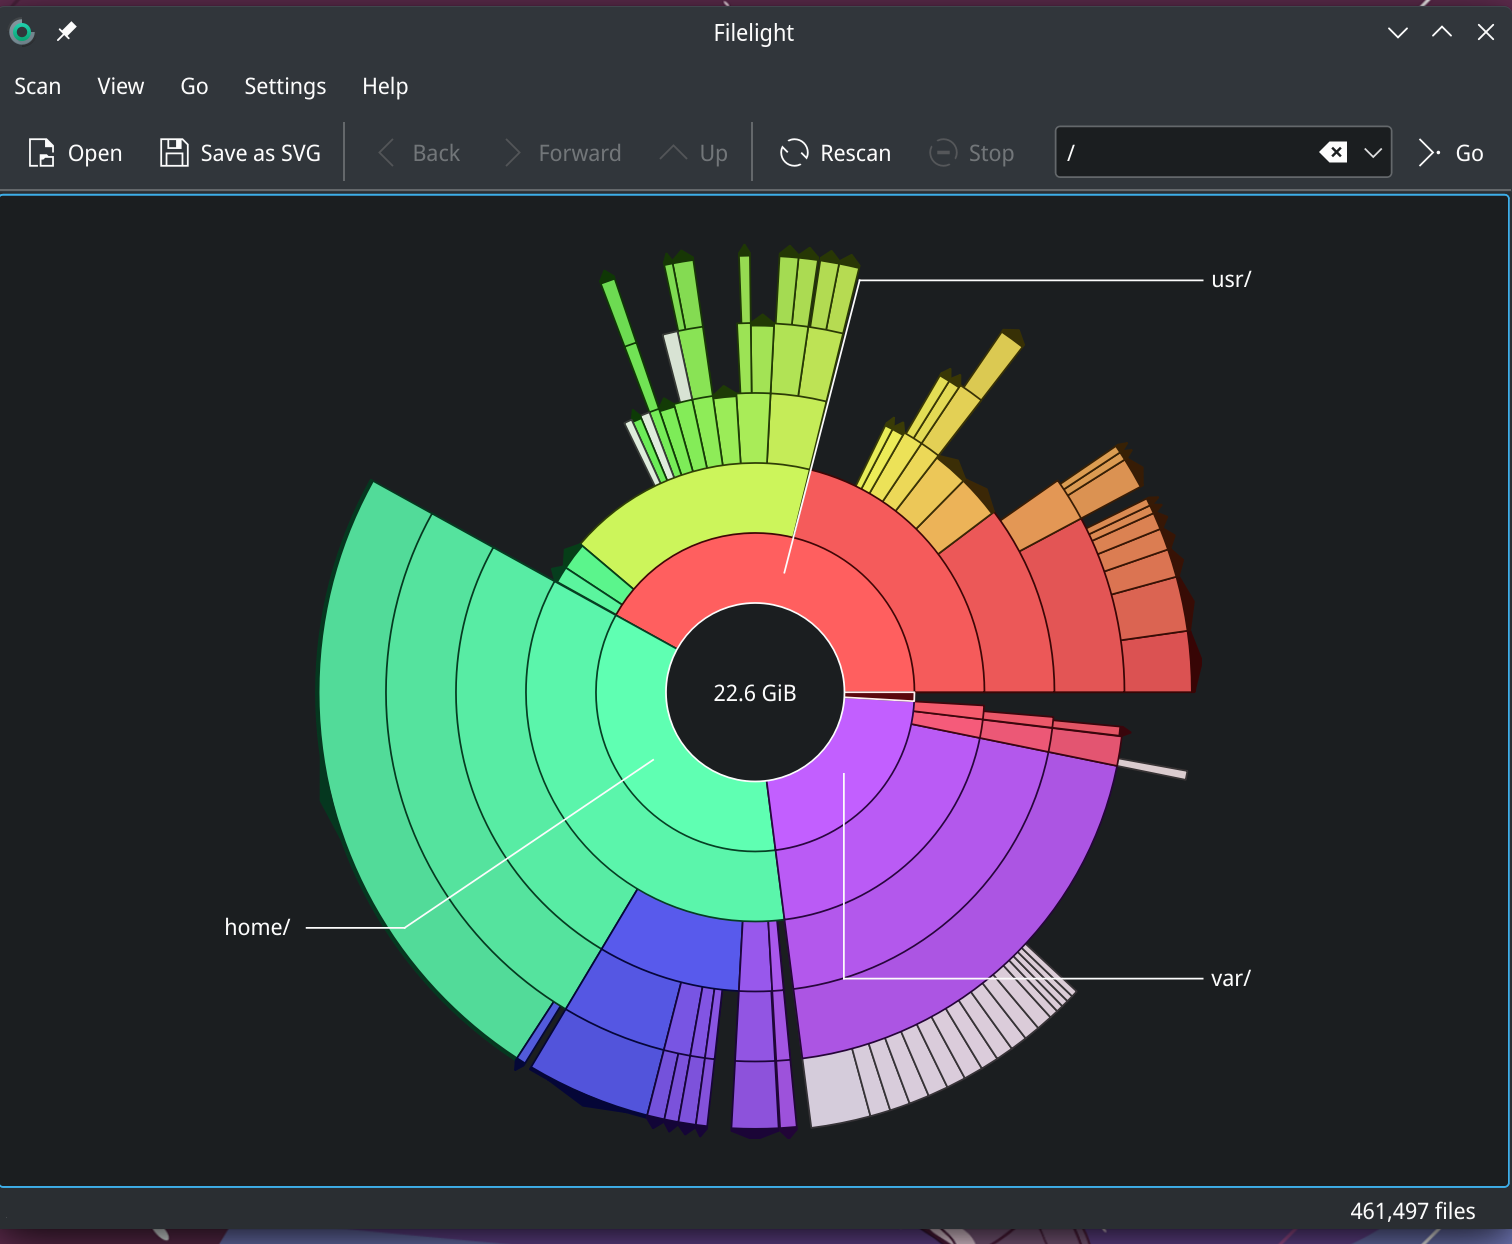Click the 22.6 GiB center circle
This screenshot has height=1244, width=1512.
coord(754,691)
